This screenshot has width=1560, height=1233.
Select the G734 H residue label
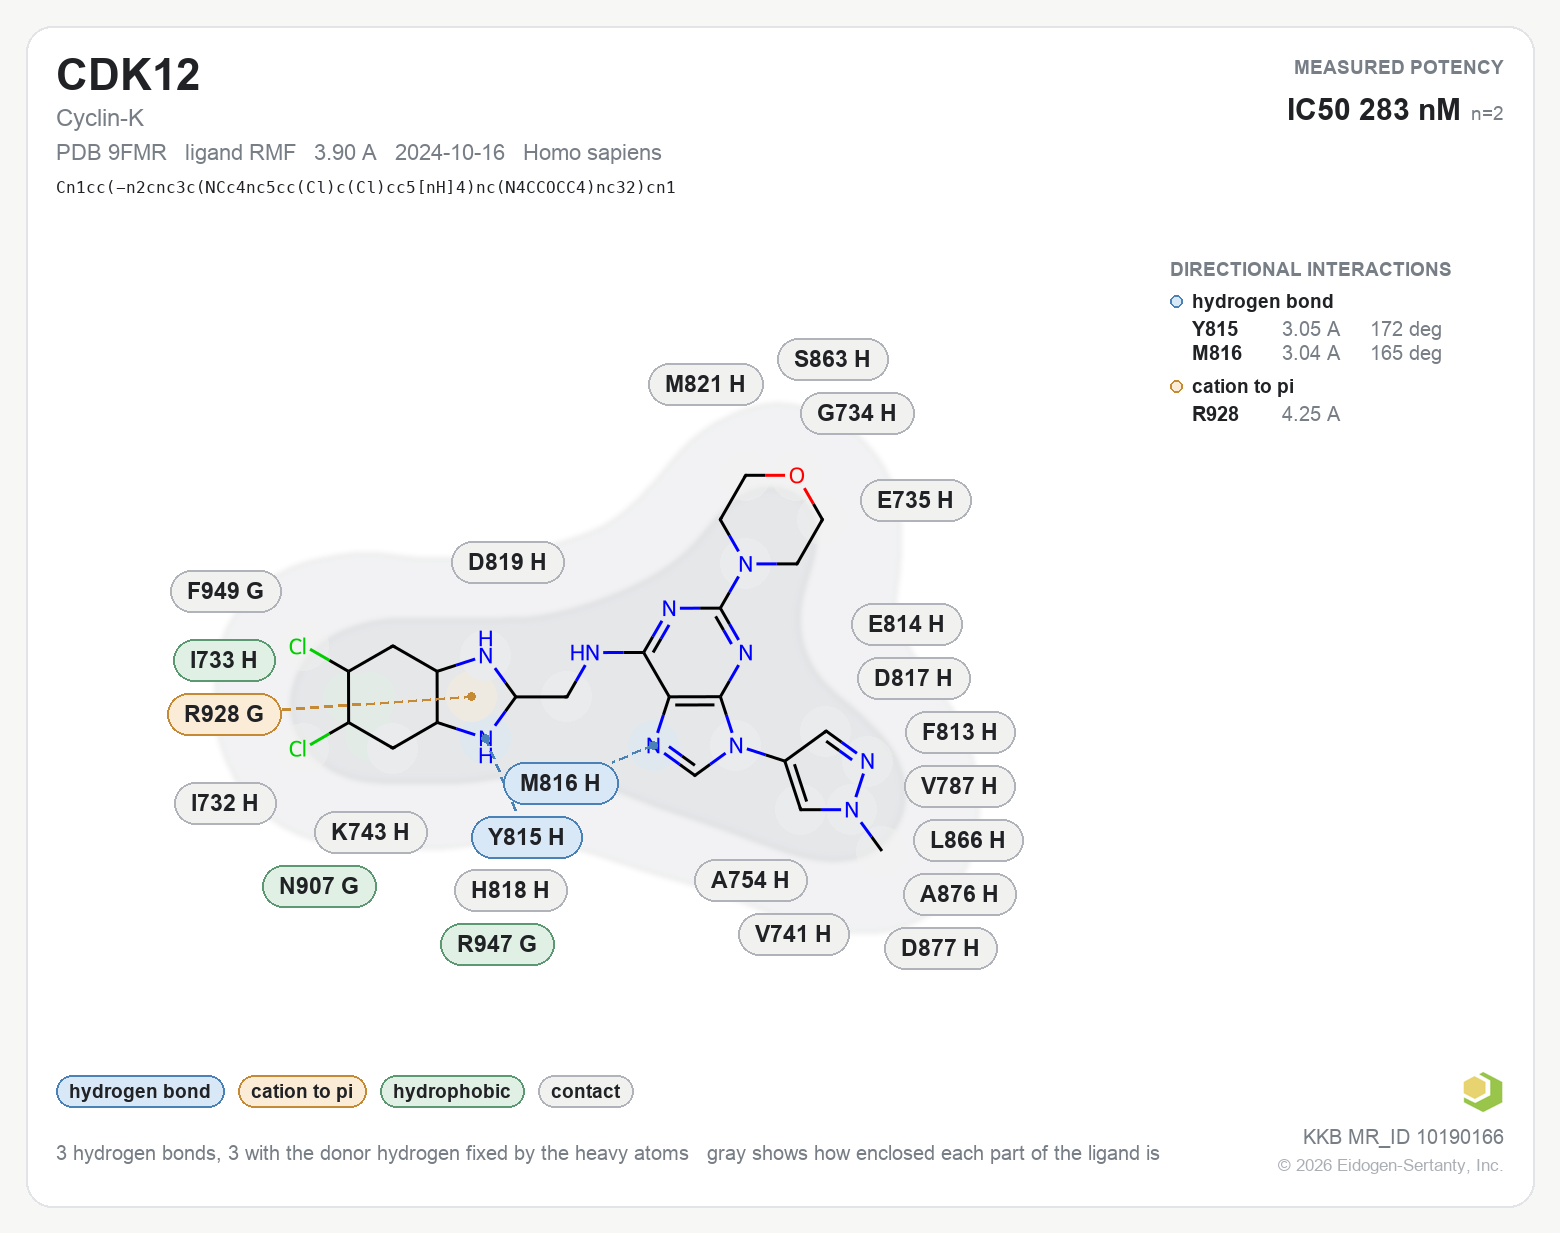click(x=857, y=413)
